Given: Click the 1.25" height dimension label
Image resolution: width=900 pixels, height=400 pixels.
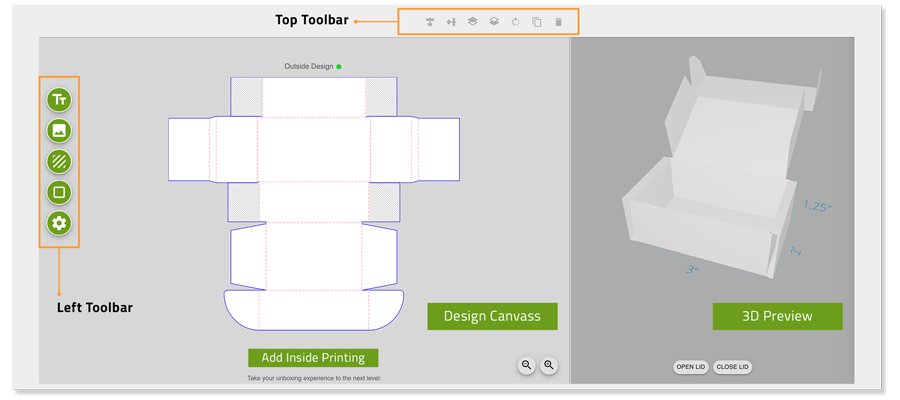Looking at the screenshot, I should tap(817, 206).
